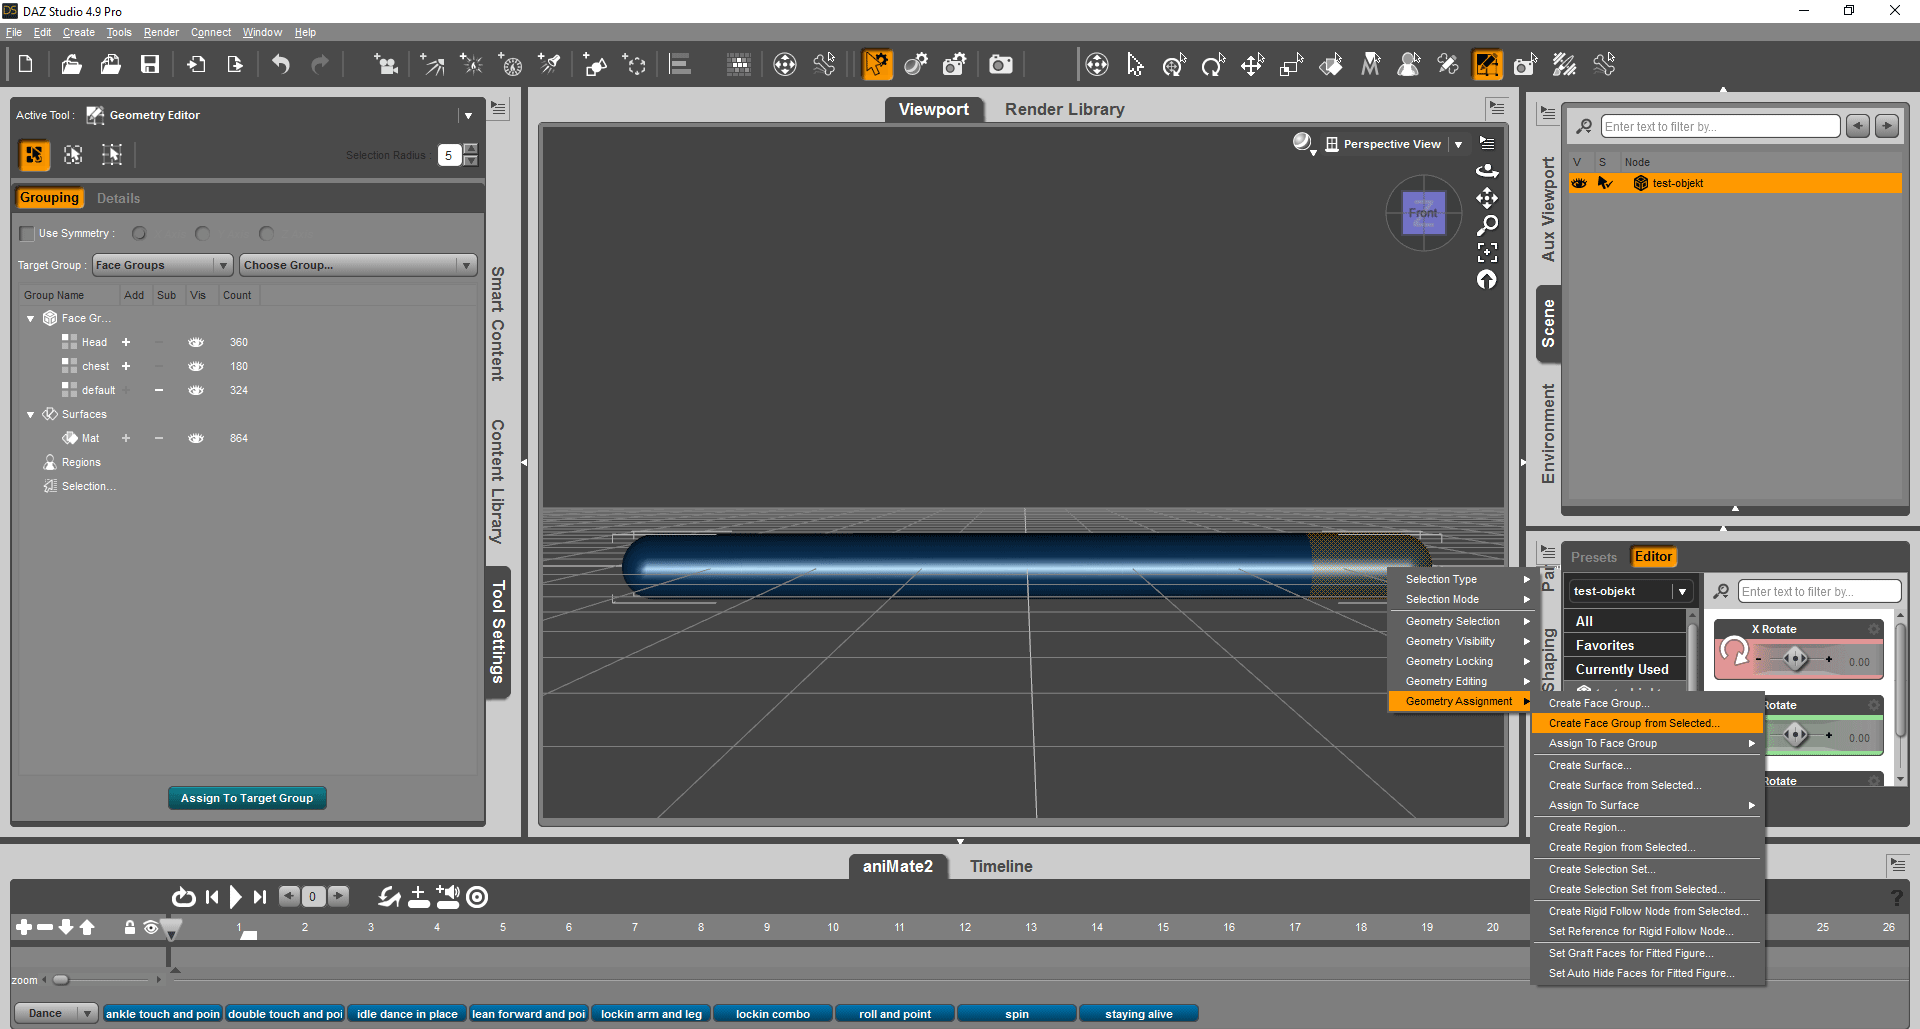Click the Play button in aniMate2
Image resolution: width=1920 pixels, height=1029 pixels.
click(x=235, y=897)
